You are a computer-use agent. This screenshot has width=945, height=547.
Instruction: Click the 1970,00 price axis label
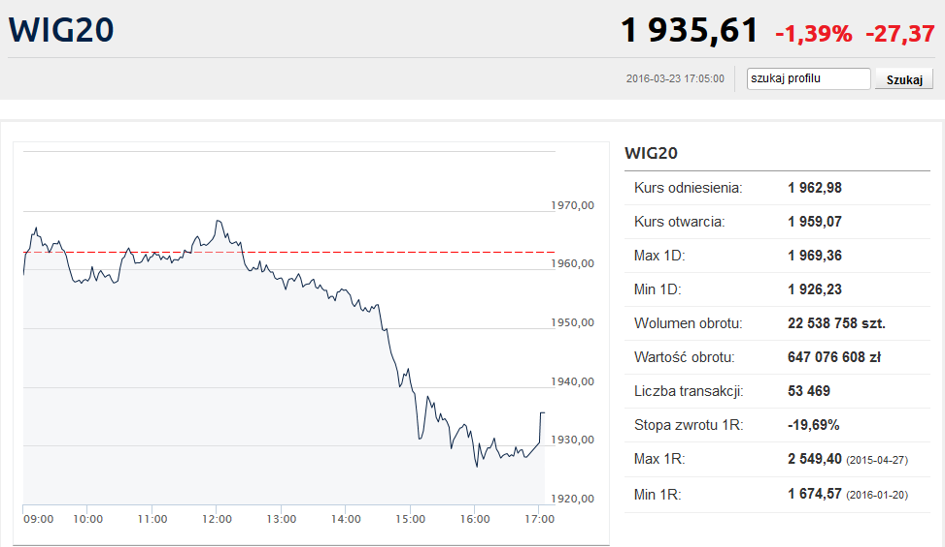tap(573, 205)
